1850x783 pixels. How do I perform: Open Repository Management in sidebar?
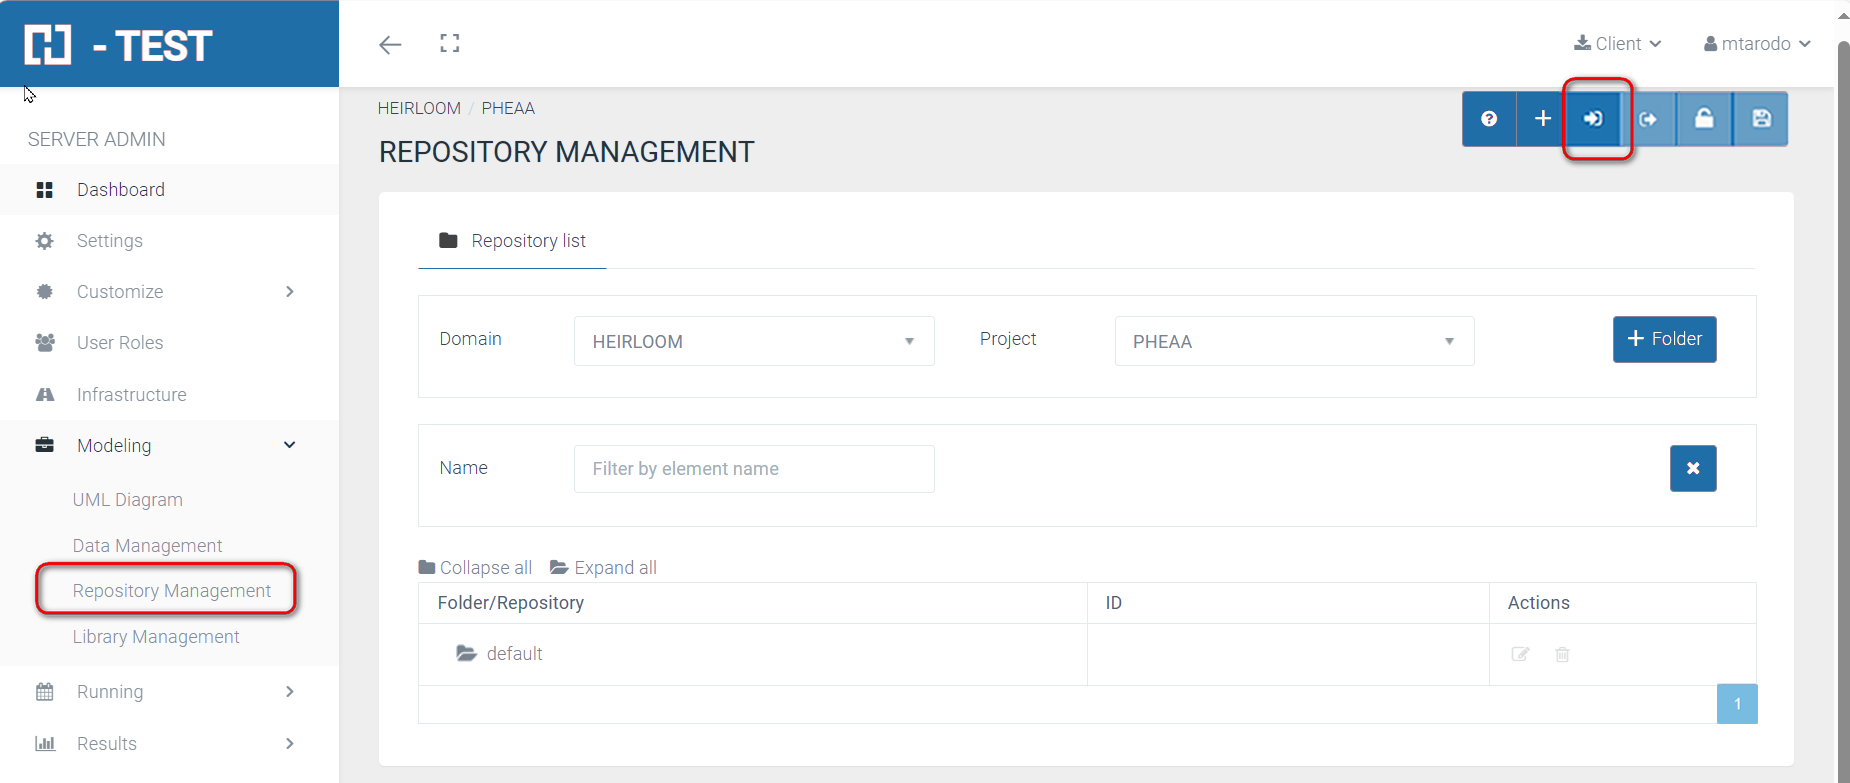tap(171, 591)
